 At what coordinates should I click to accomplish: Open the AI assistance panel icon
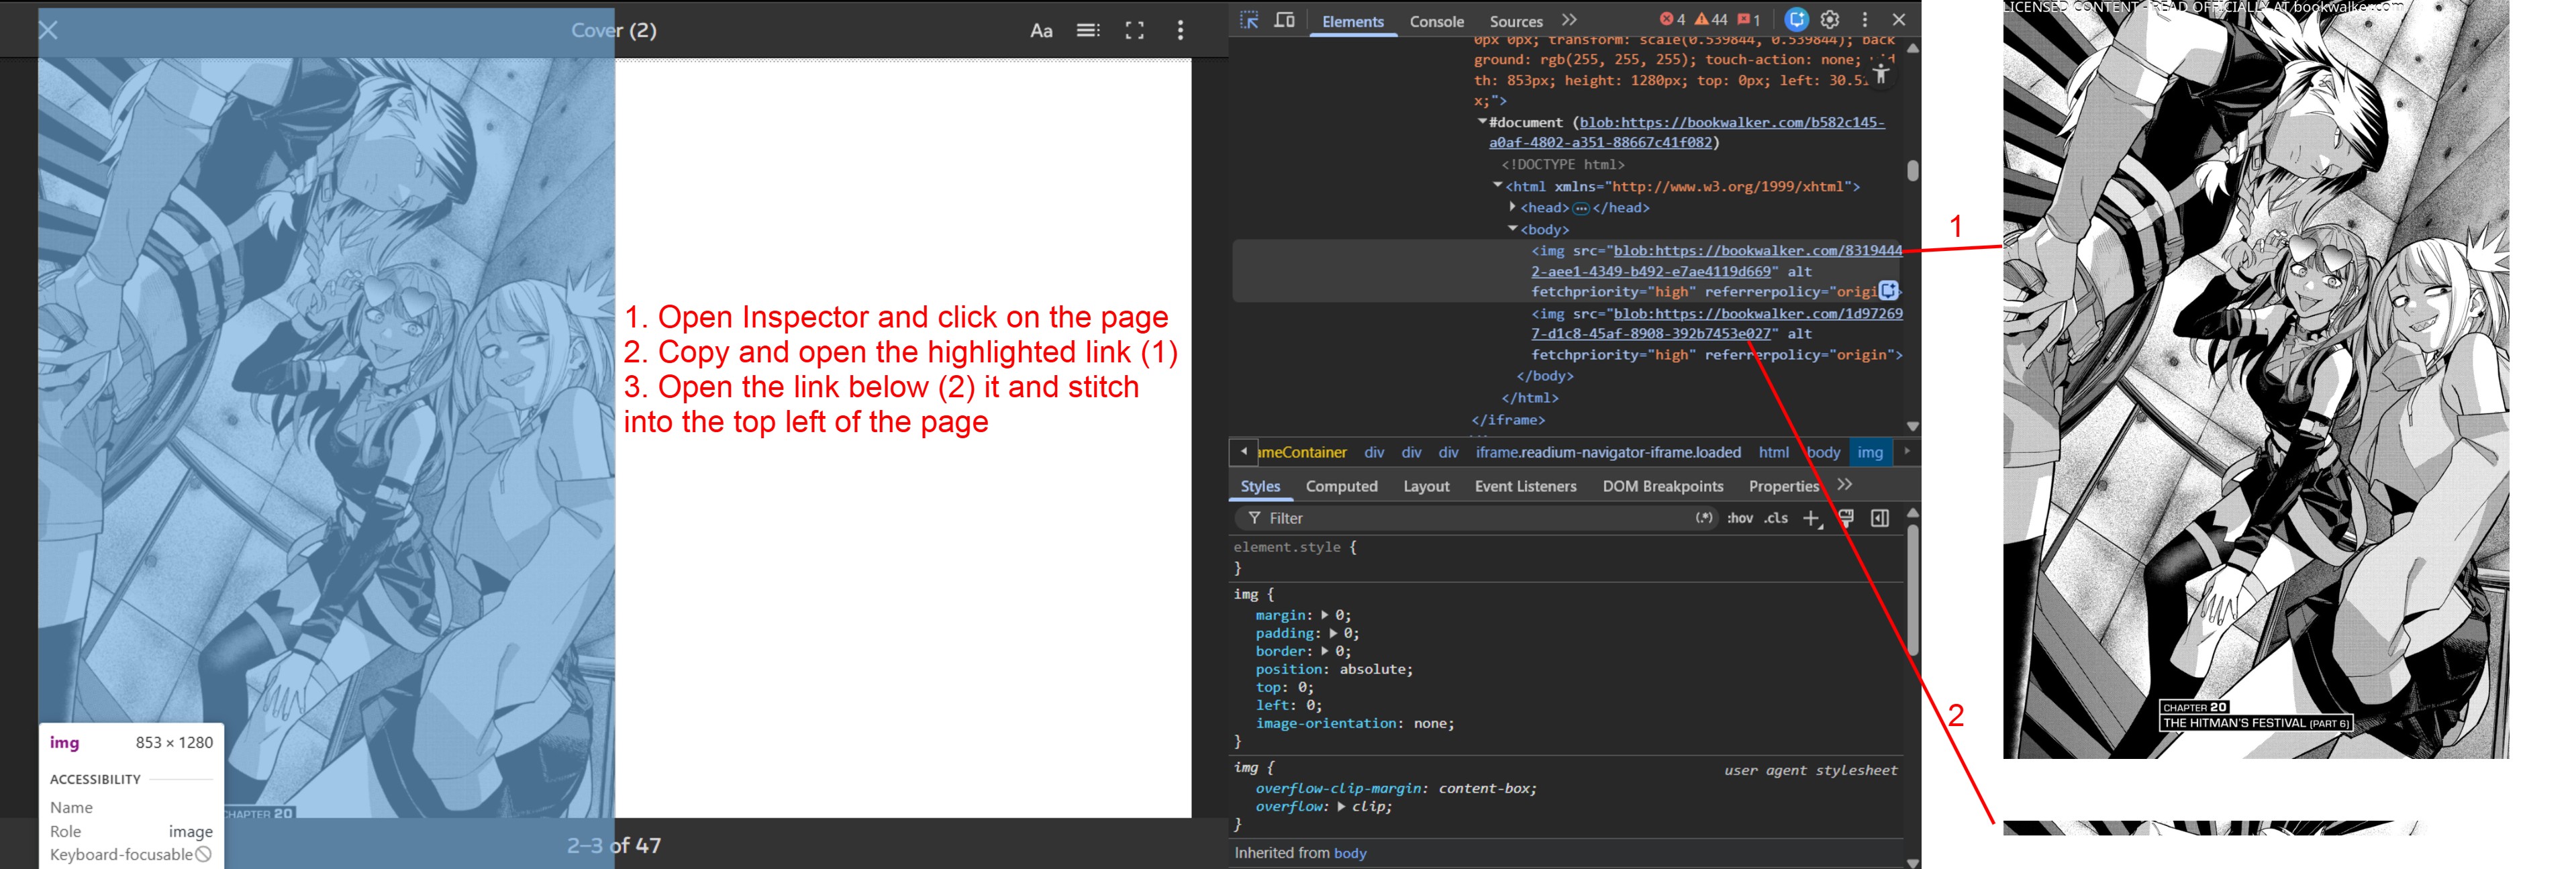coord(1796,20)
